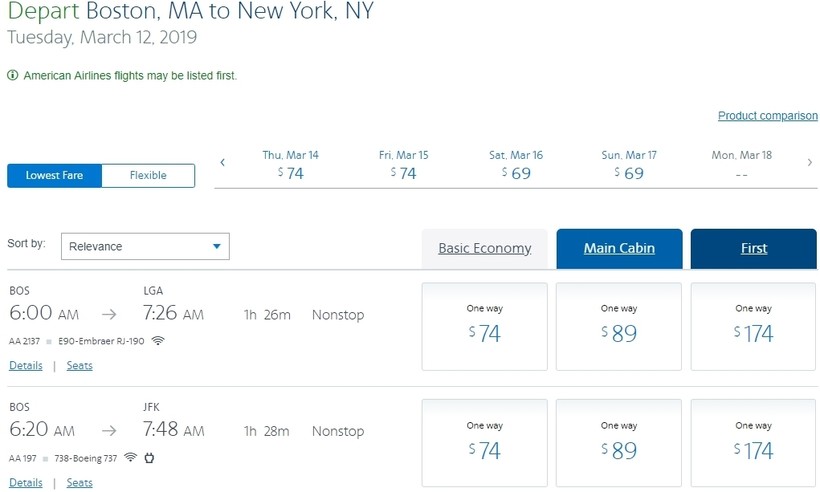Image resolution: width=820 pixels, height=492 pixels.
Task: Click the power outlet icon on AA 197
Action: tap(149, 458)
